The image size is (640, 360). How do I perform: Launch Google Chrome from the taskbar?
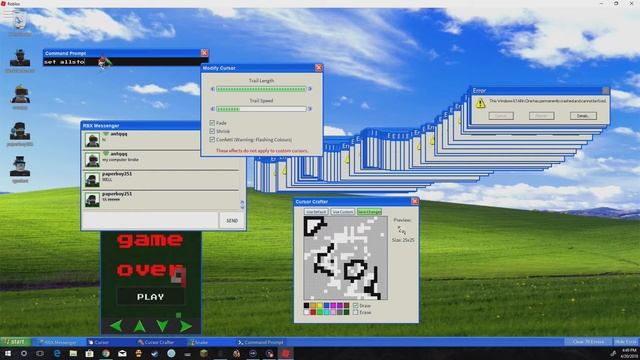click(x=106, y=353)
